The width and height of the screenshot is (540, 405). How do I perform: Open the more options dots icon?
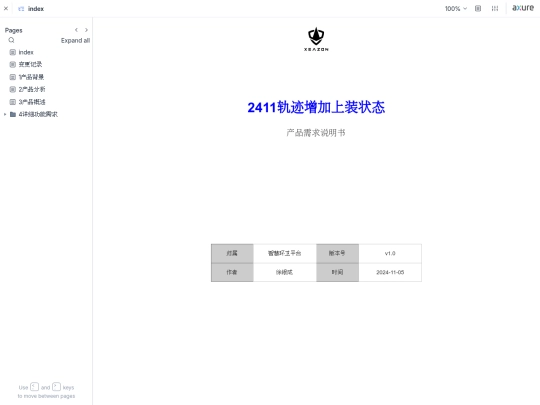(x=495, y=9)
